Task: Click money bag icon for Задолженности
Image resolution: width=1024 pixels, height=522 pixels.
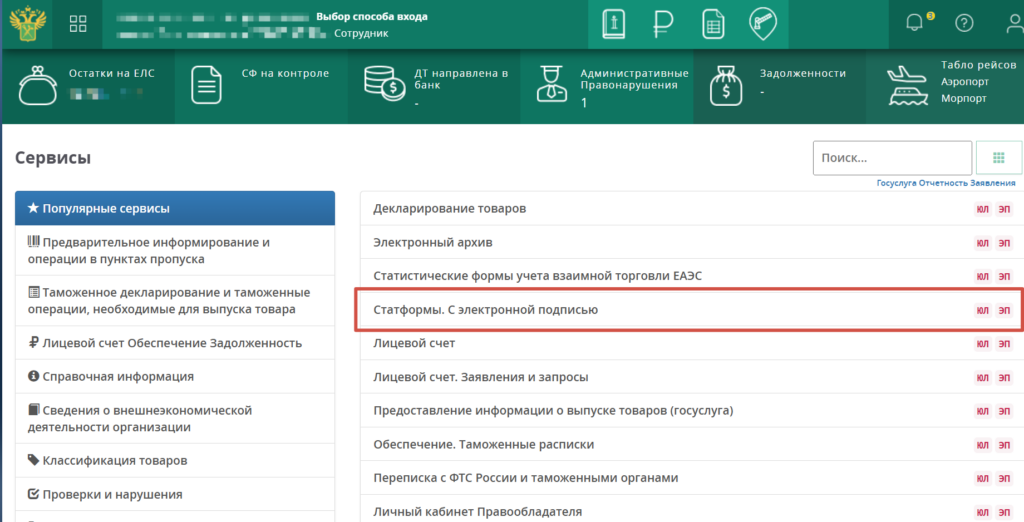Action: click(726, 86)
